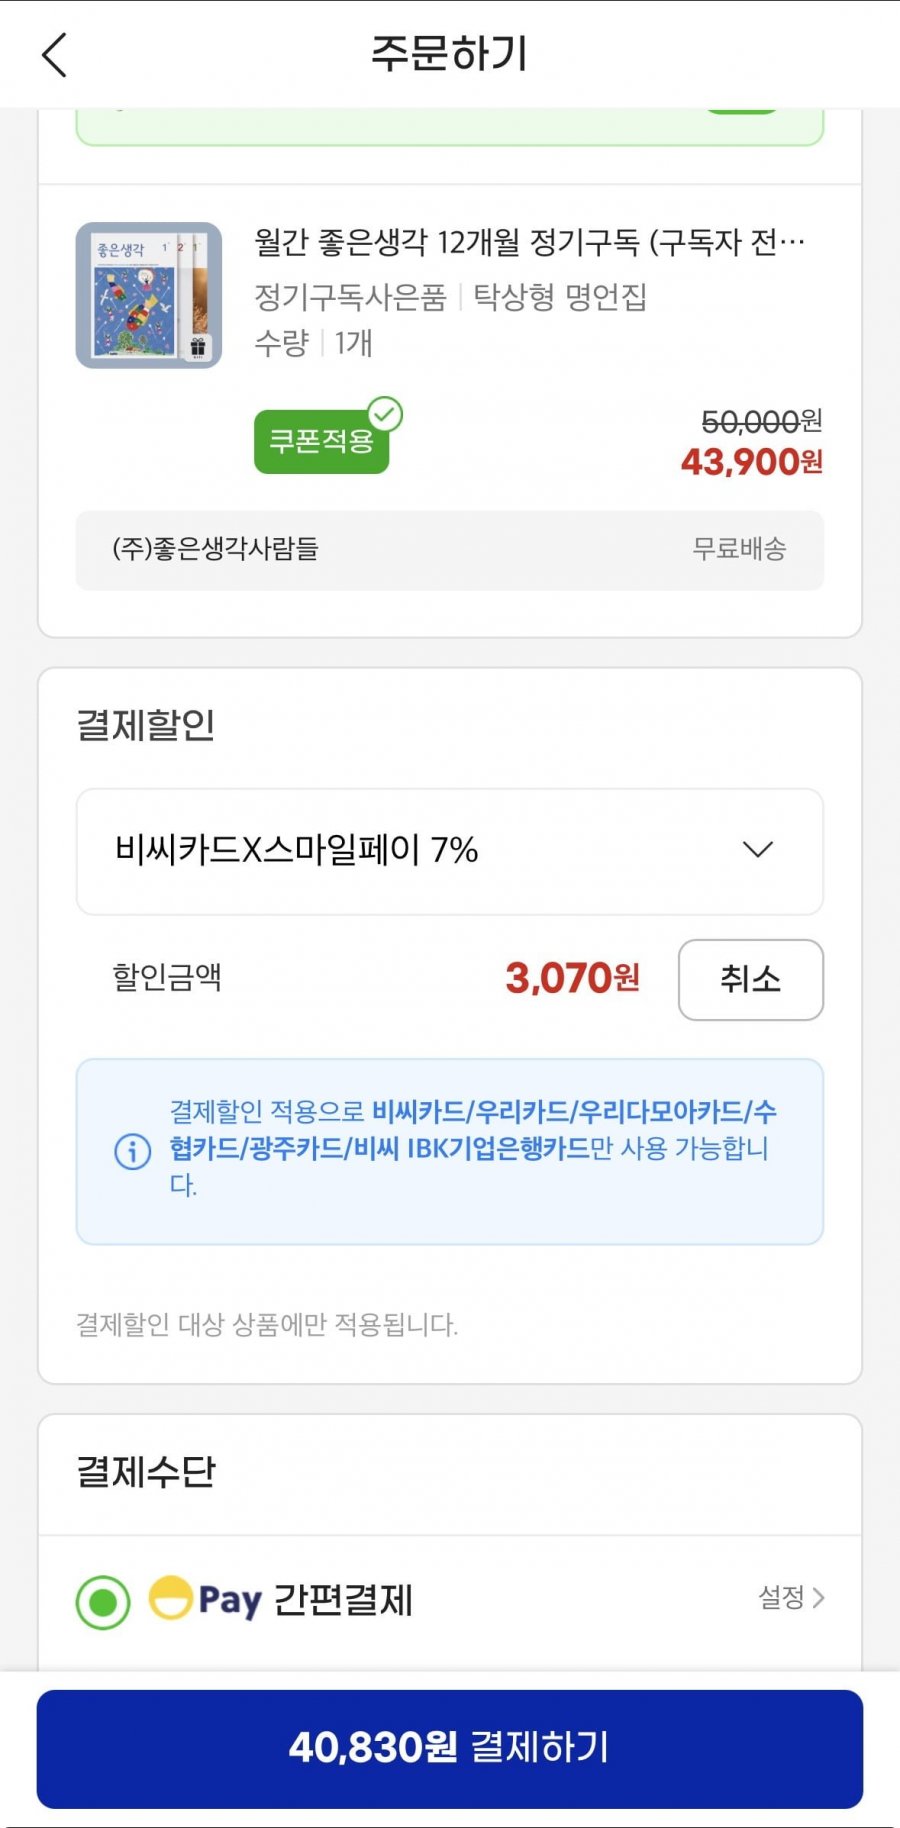This screenshot has height=1828, width=900.
Task: Tap the info icon in the blue notice
Action: [133, 1151]
